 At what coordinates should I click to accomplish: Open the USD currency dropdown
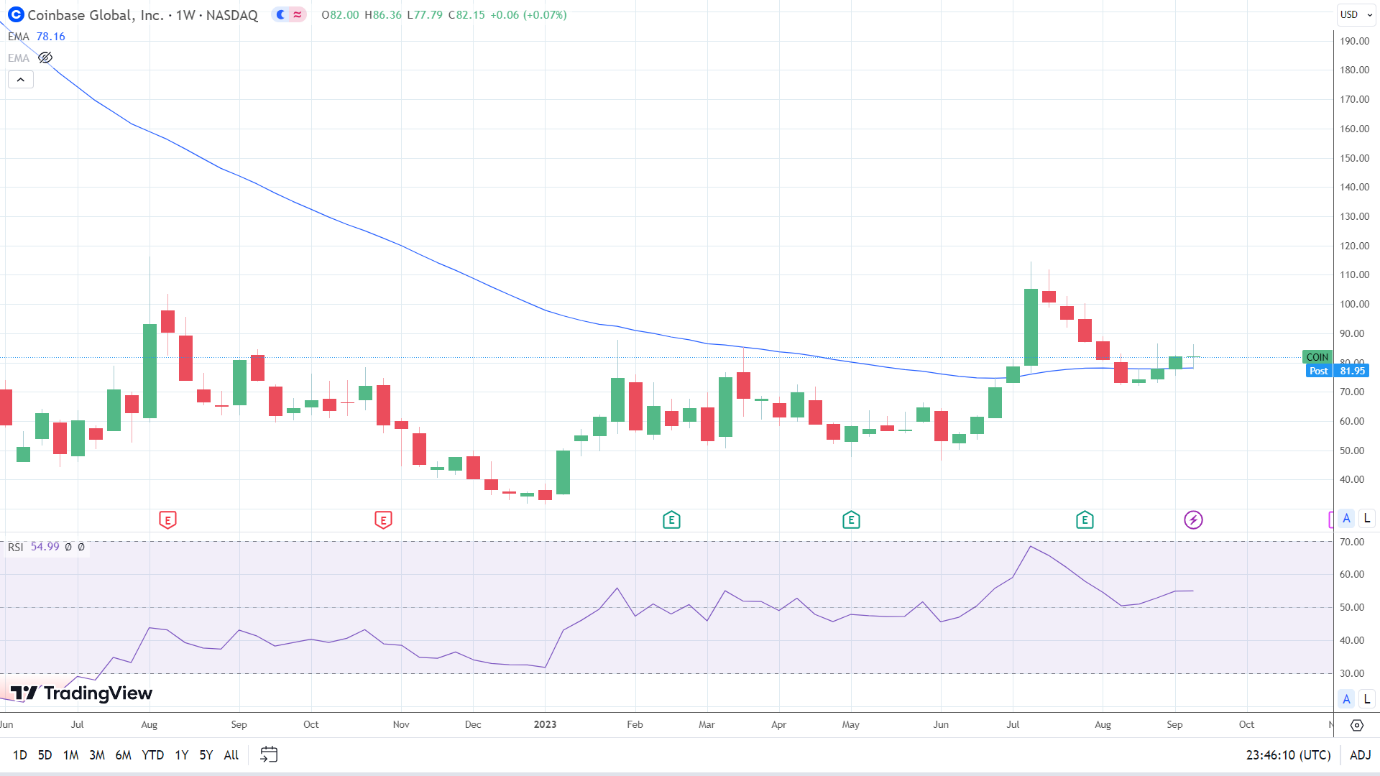1355,14
